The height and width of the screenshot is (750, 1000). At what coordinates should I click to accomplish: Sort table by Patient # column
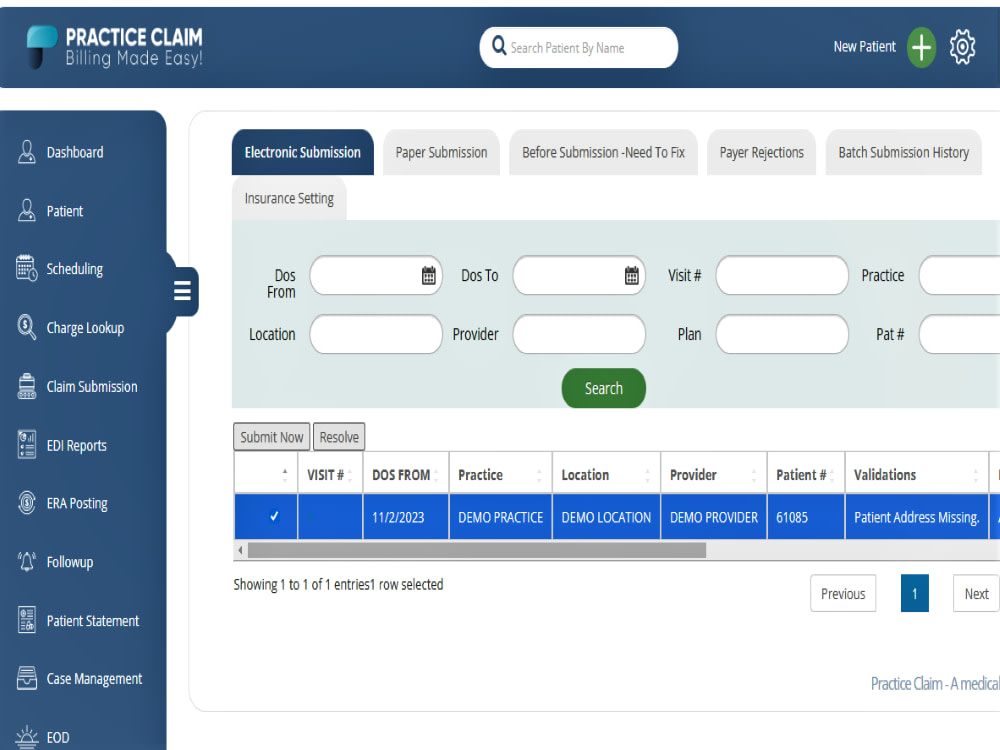[x=806, y=474]
